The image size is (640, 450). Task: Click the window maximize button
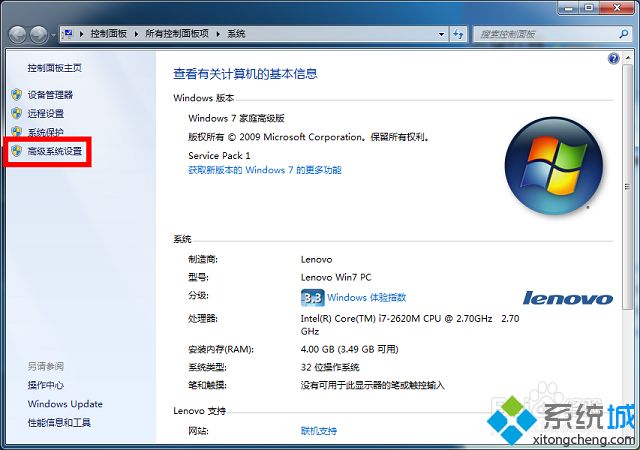tap(589, 8)
